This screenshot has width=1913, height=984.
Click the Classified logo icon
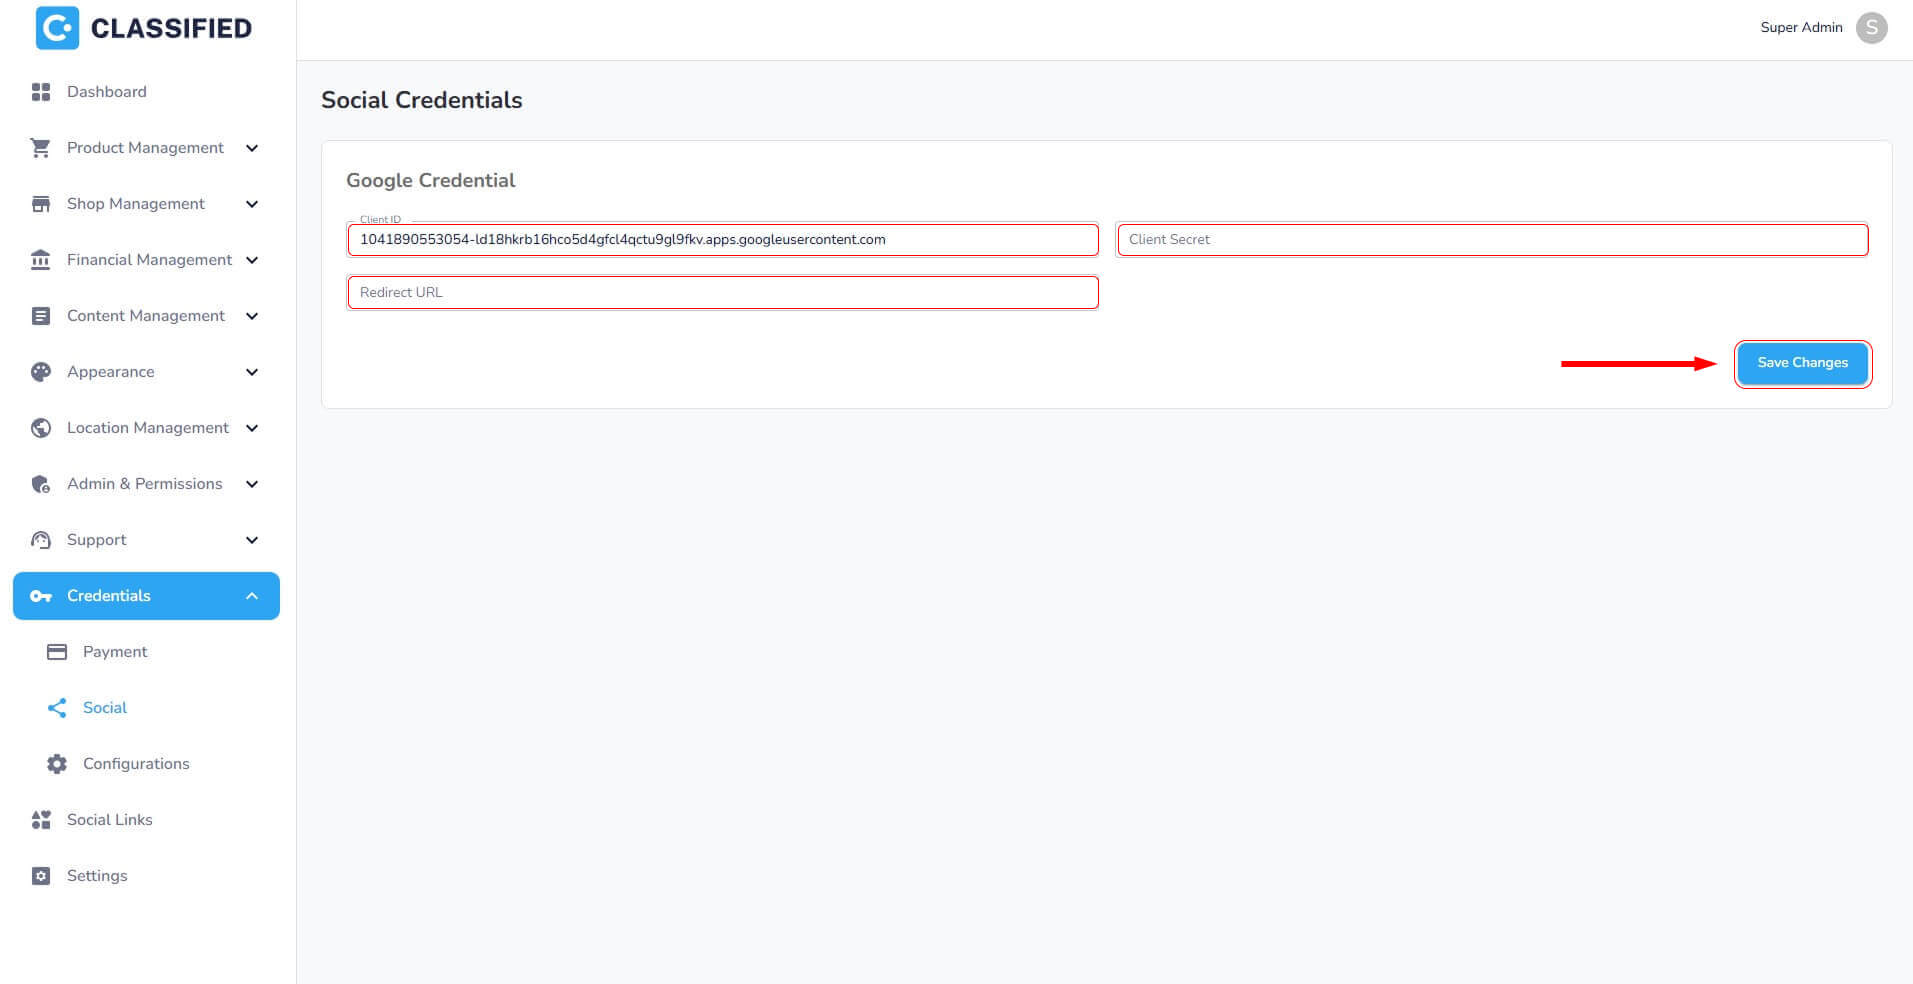point(57,28)
